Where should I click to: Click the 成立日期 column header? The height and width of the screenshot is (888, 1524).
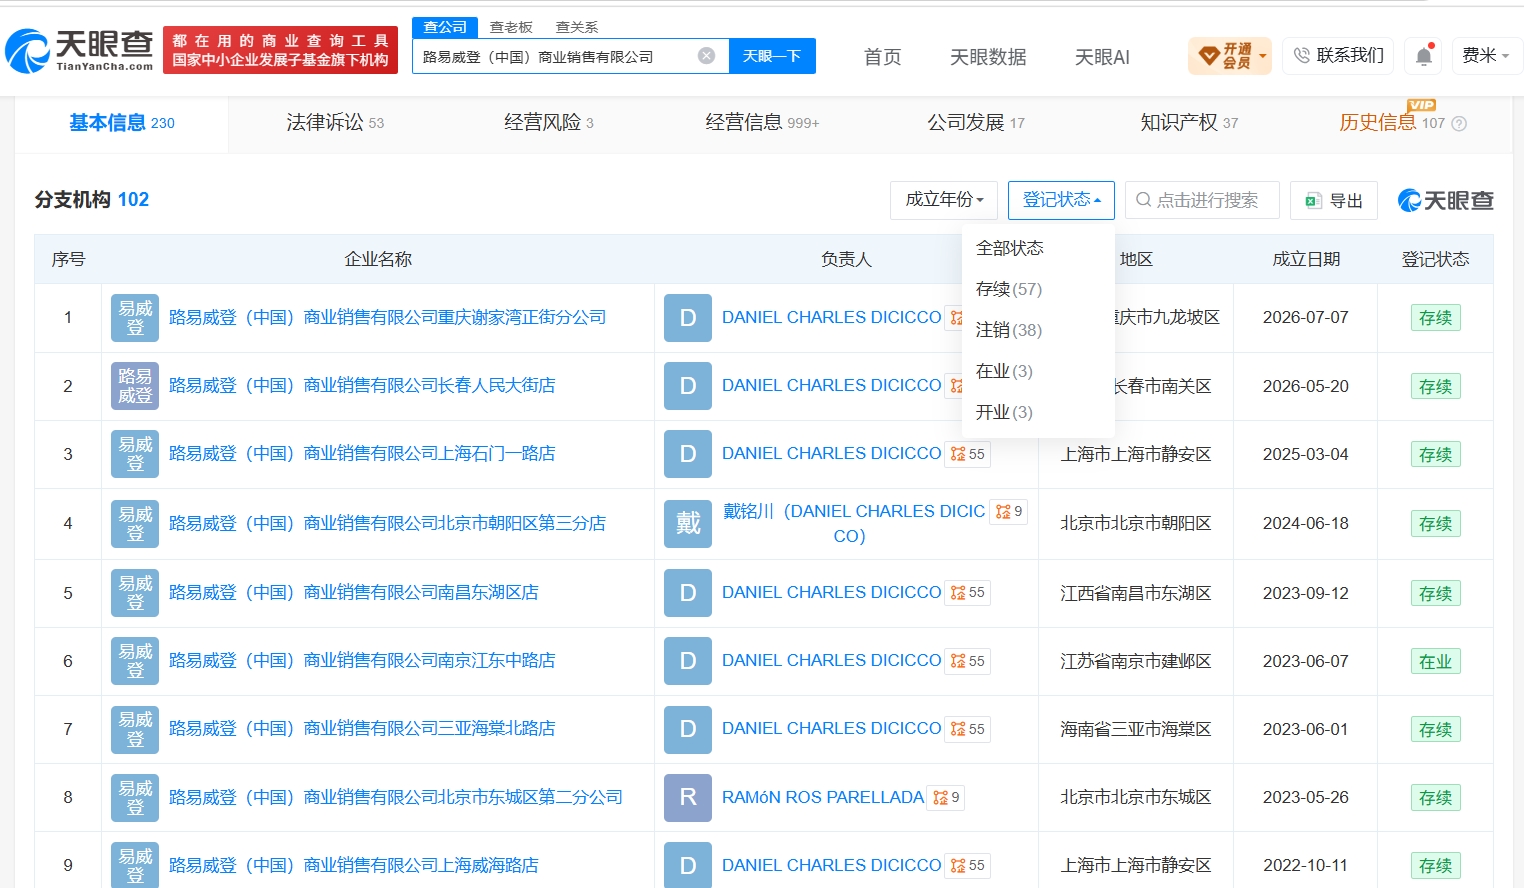pos(1306,260)
